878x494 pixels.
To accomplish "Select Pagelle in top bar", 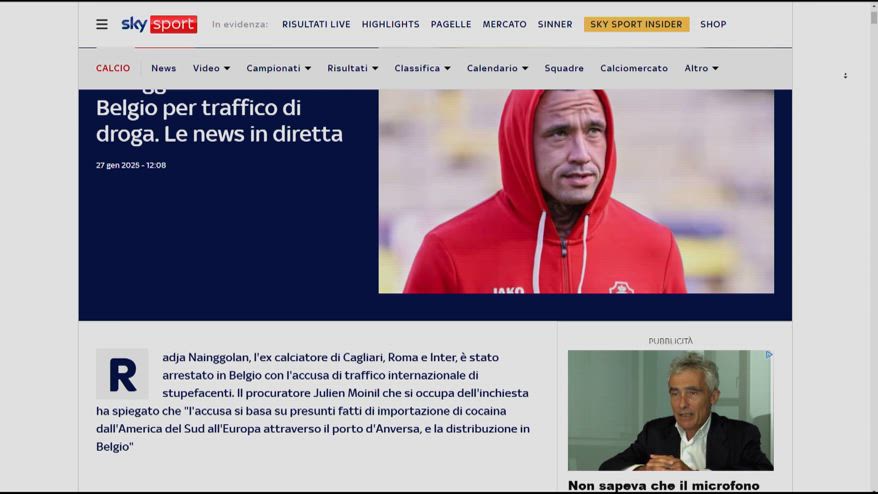I will click(x=451, y=24).
